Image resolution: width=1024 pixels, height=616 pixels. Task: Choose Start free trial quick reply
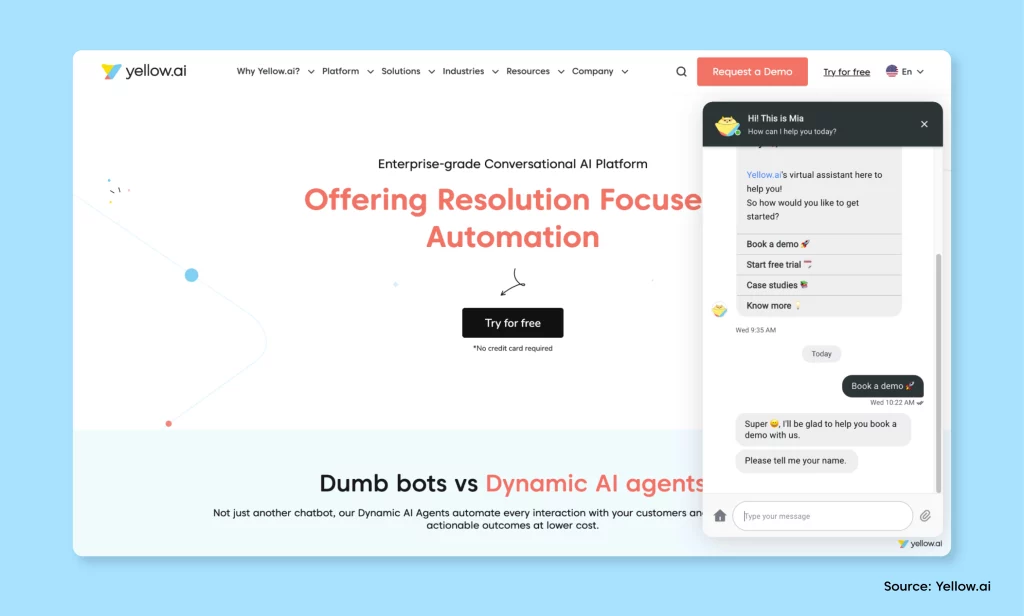pos(819,265)
